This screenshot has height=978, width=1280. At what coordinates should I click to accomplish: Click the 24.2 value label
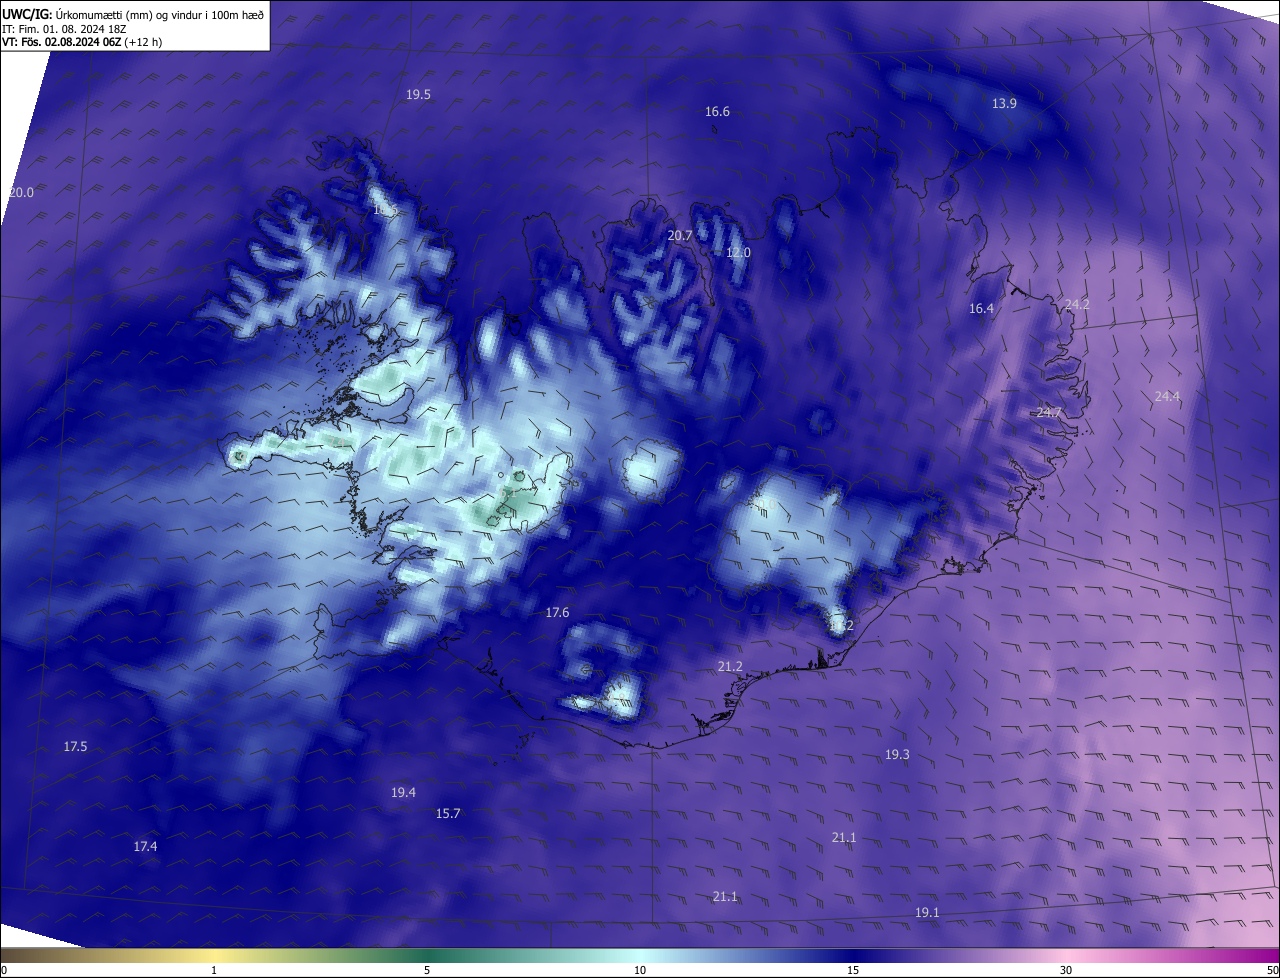[x=1077, y=305]
